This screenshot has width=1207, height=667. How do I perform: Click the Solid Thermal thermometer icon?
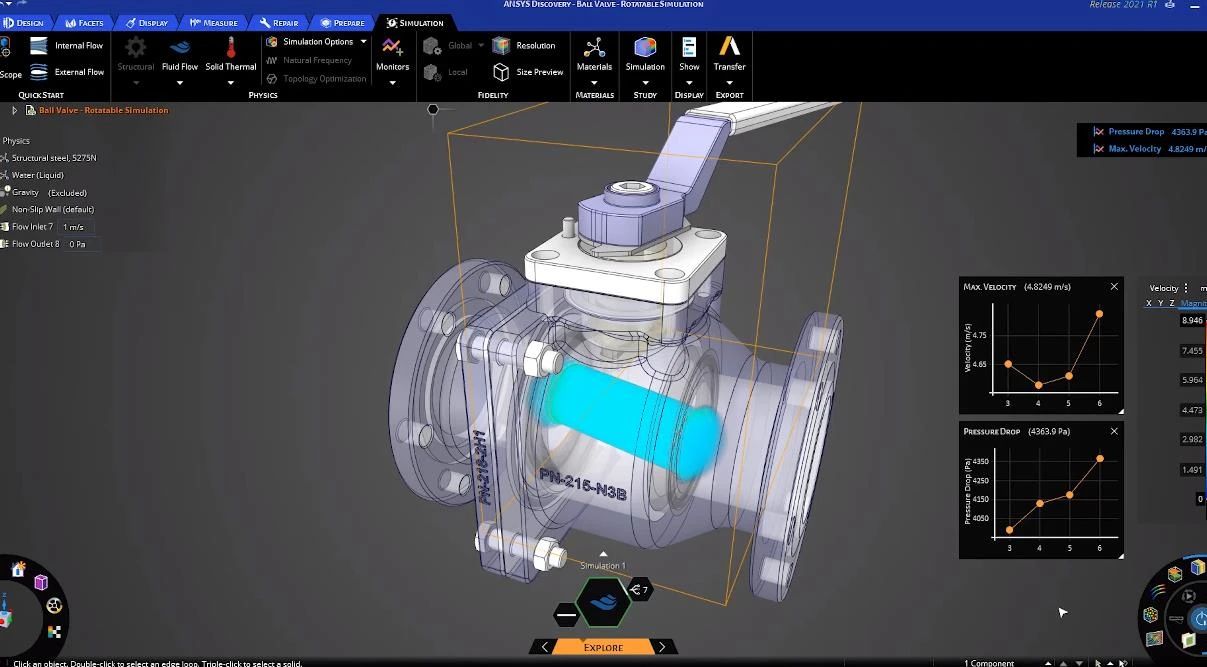click(x=231, y=47)
